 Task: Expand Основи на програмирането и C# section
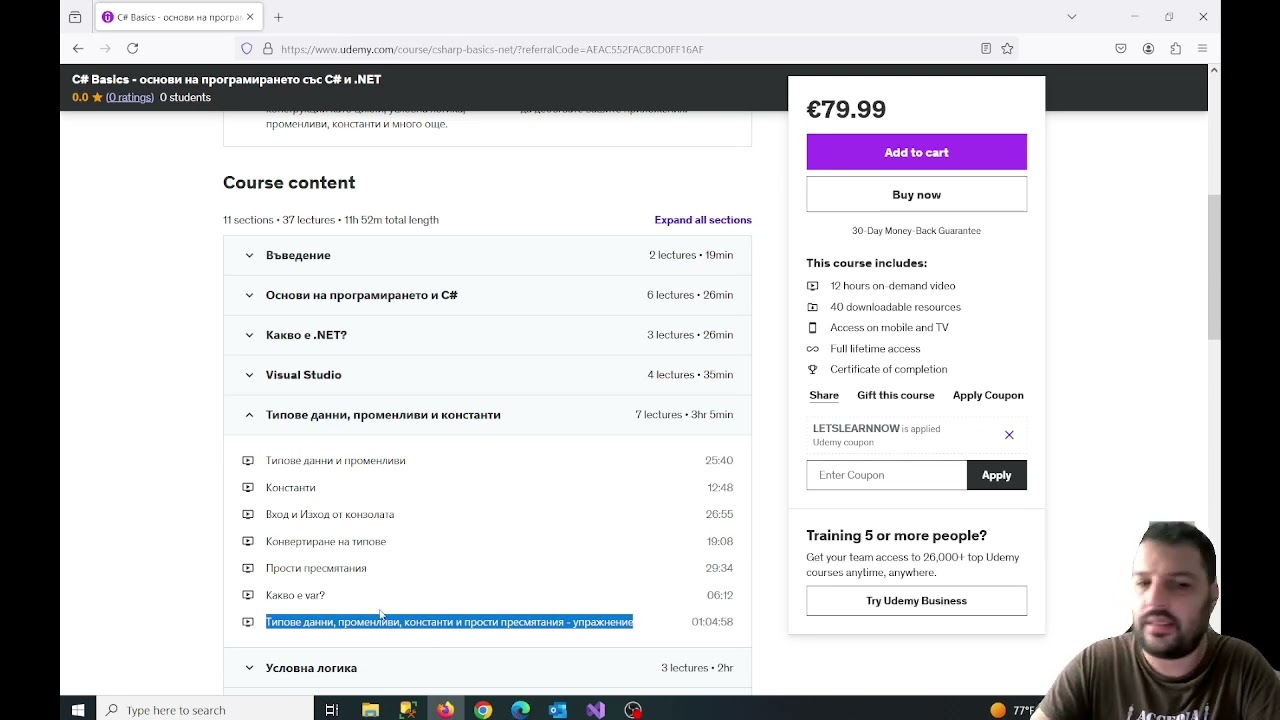[487, 295]
